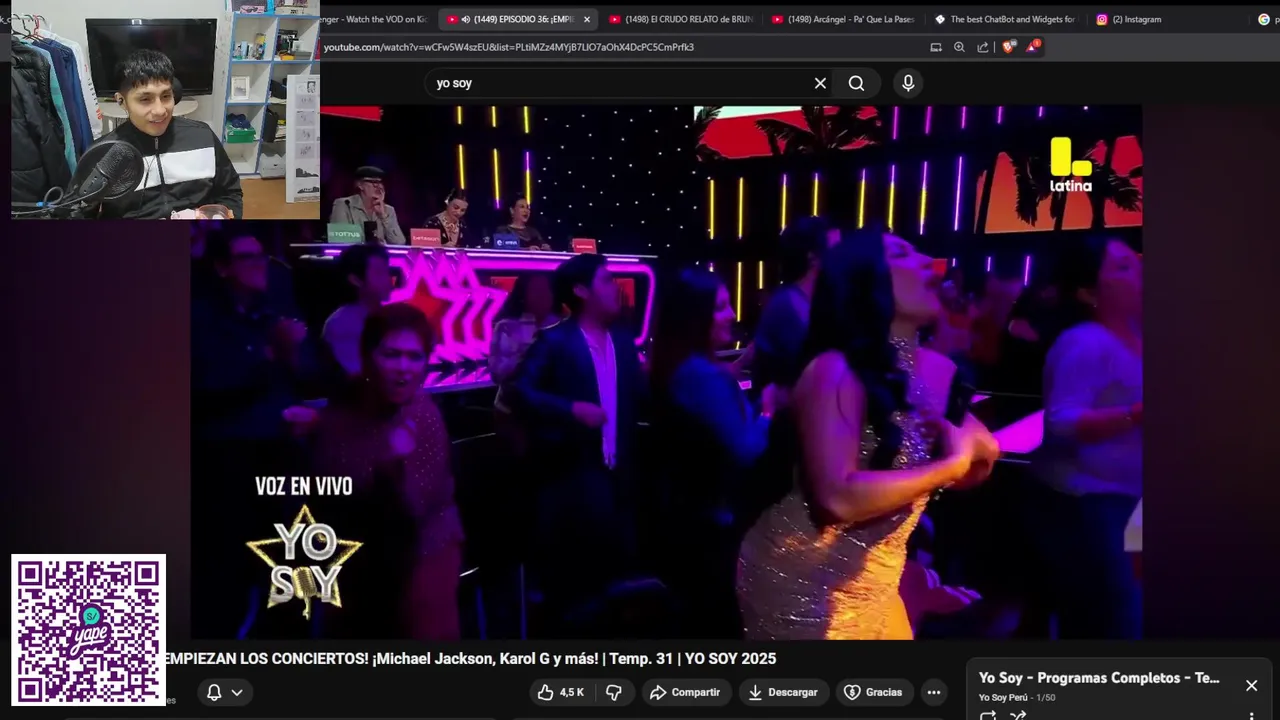Click the Descargar download button
The image size is (1280, 720).
tap(783, 692)
